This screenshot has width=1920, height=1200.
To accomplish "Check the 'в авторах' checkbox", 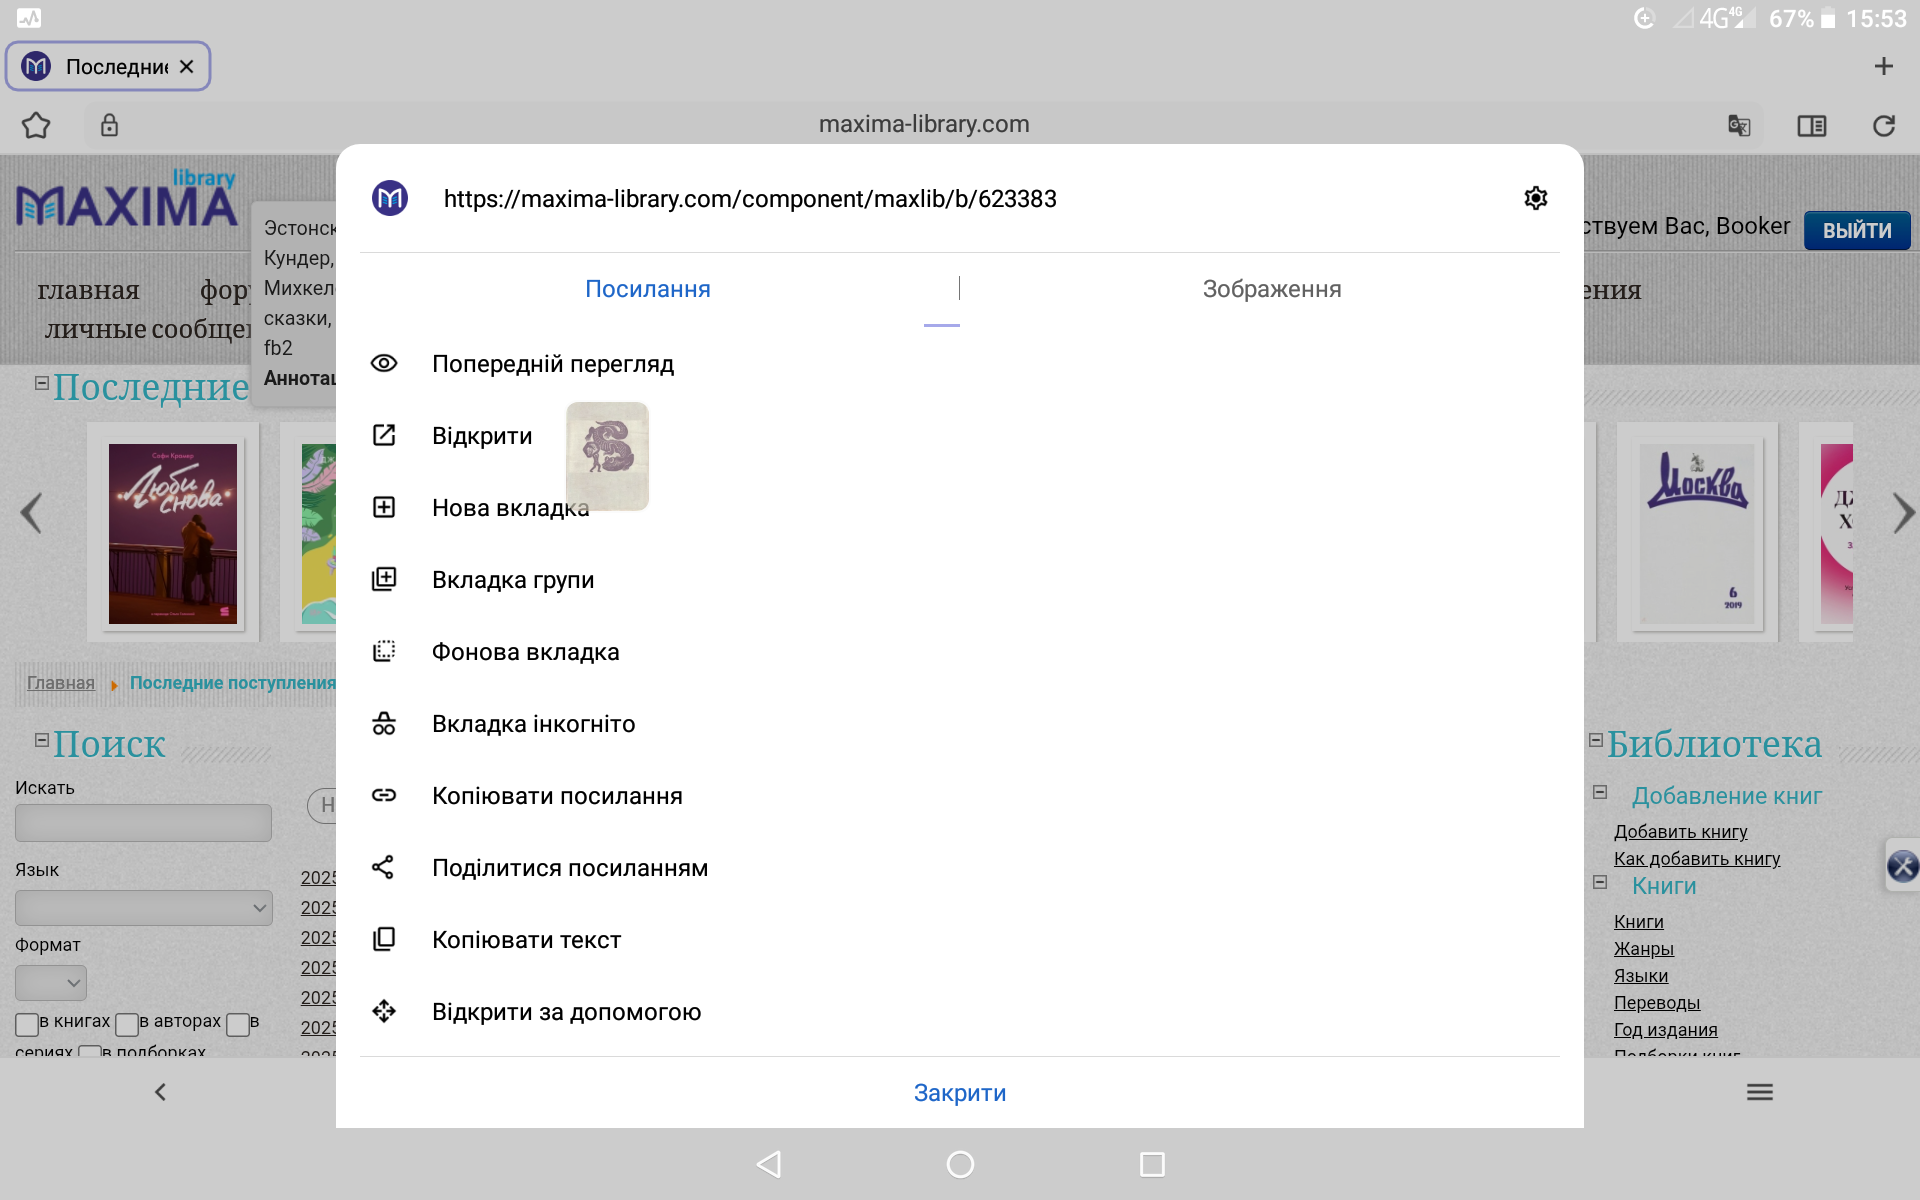I will click(127, 1024).
